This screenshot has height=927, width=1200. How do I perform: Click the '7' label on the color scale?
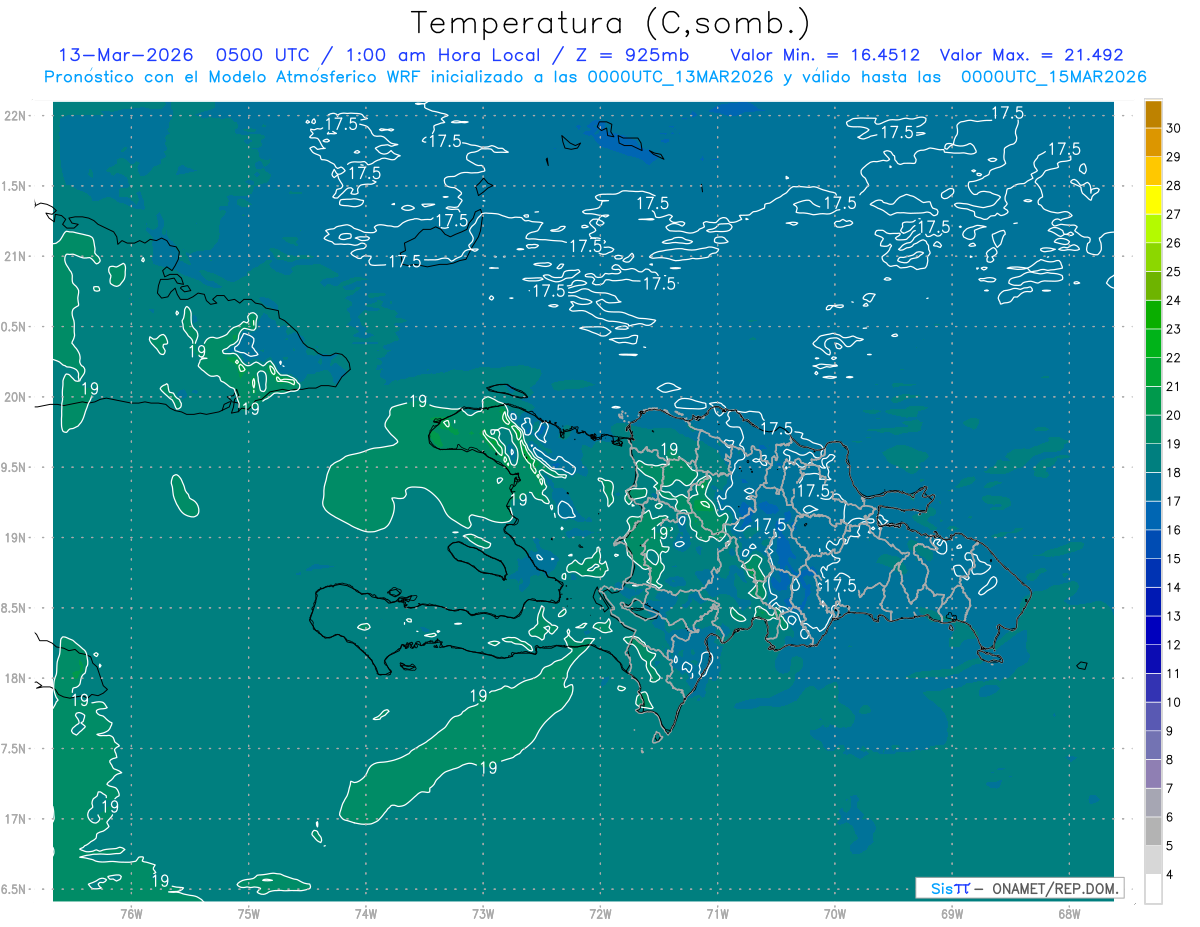coord(1171,788)
